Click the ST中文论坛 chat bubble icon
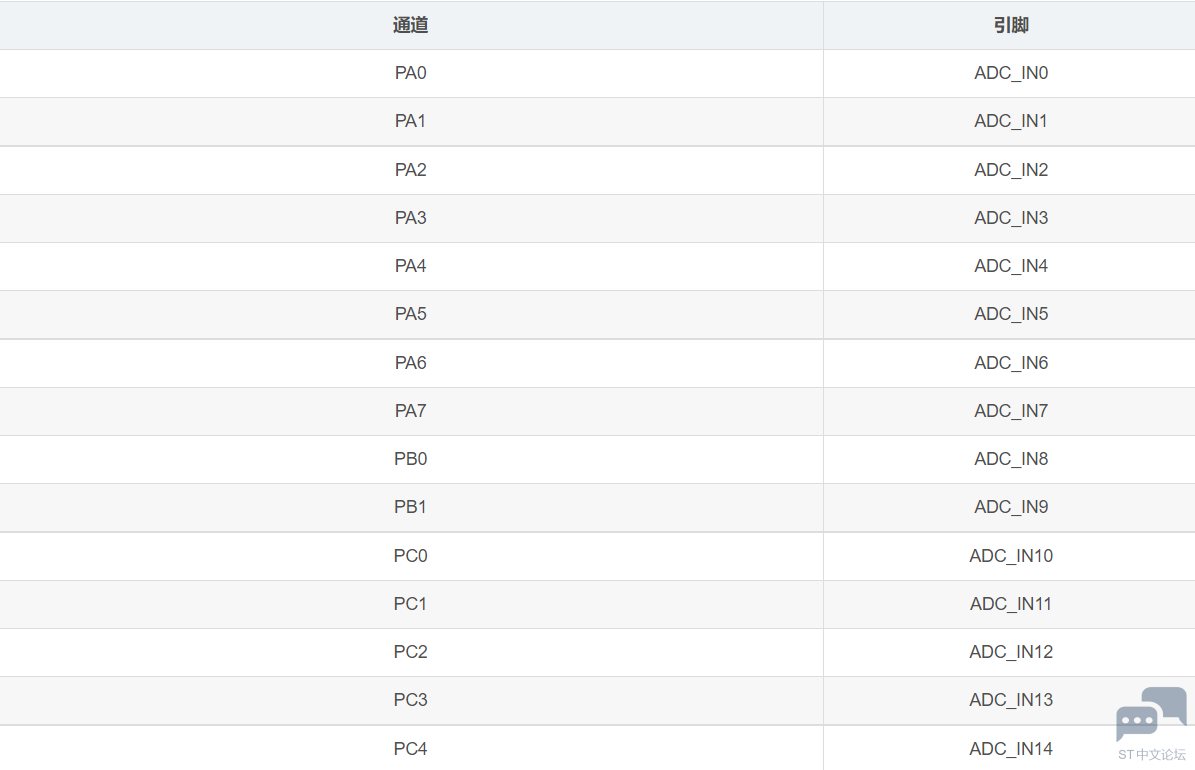This screenshot has height=770, width=1195. click(x=1151, y=714)
